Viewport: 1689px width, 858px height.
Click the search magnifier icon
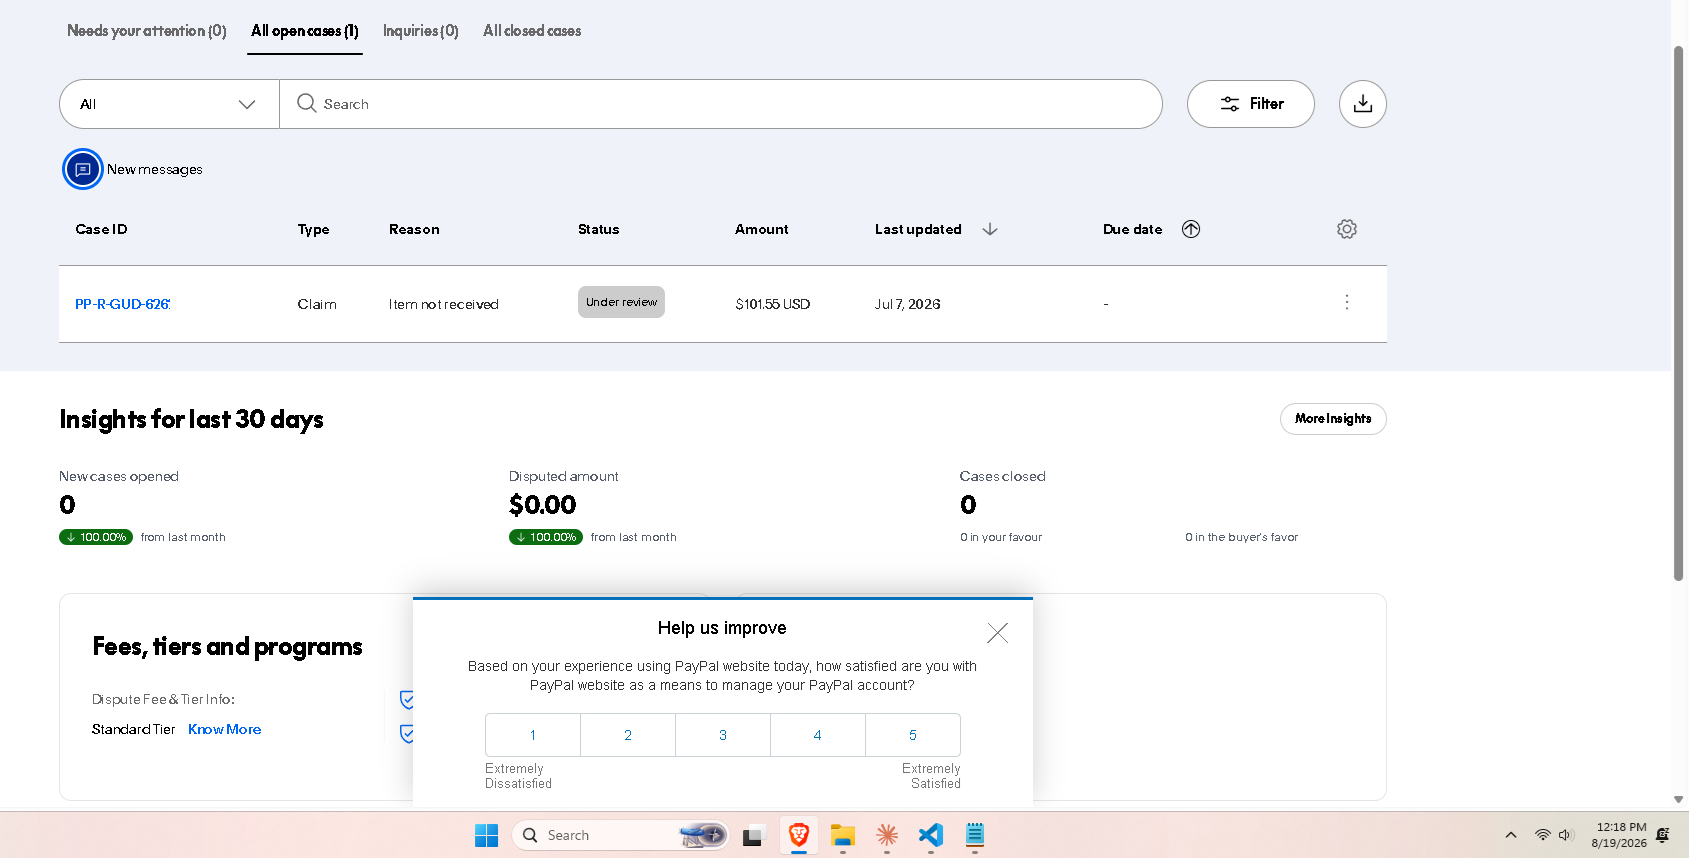tap(306, 103)
